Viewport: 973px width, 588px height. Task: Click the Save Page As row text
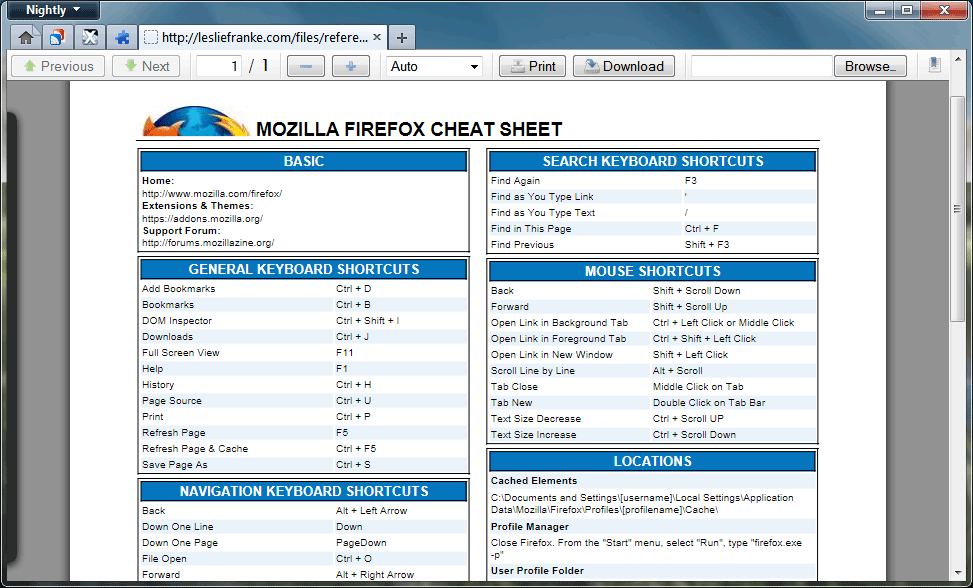point(174,465)
